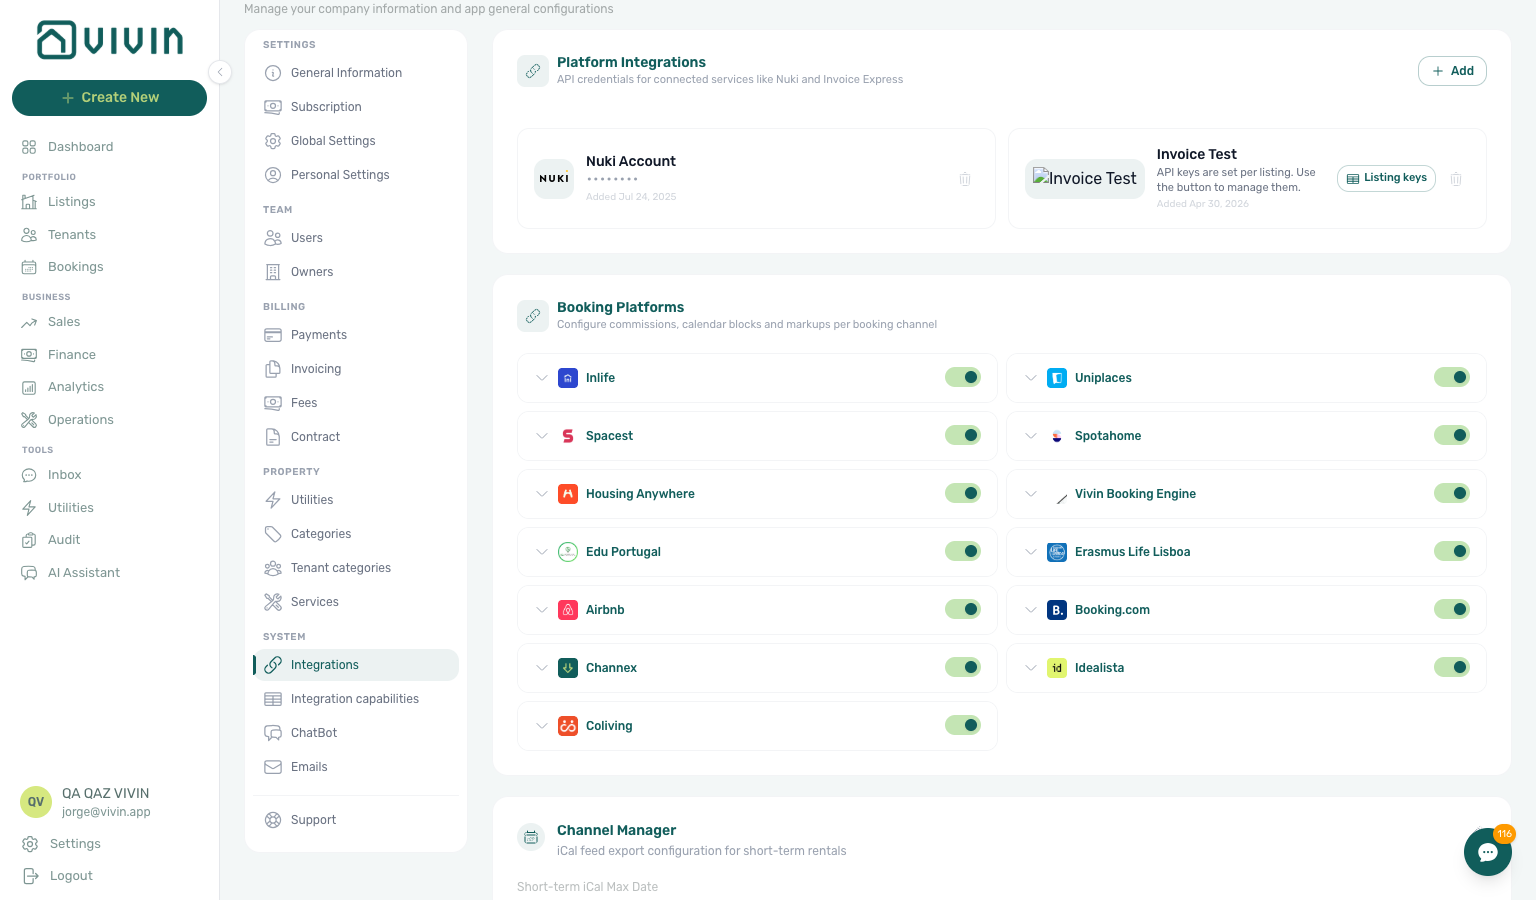Click the Spacest platform logo
Image resolution: width=1536 pixels, height=900 pixels.
click(568, 436)
